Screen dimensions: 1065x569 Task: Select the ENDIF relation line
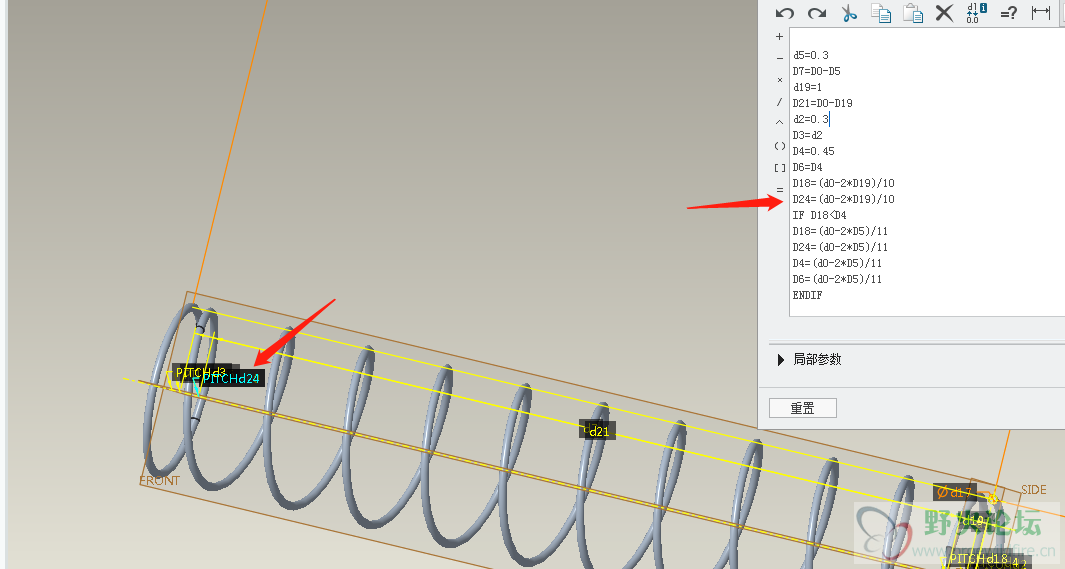tap(808, 295)
